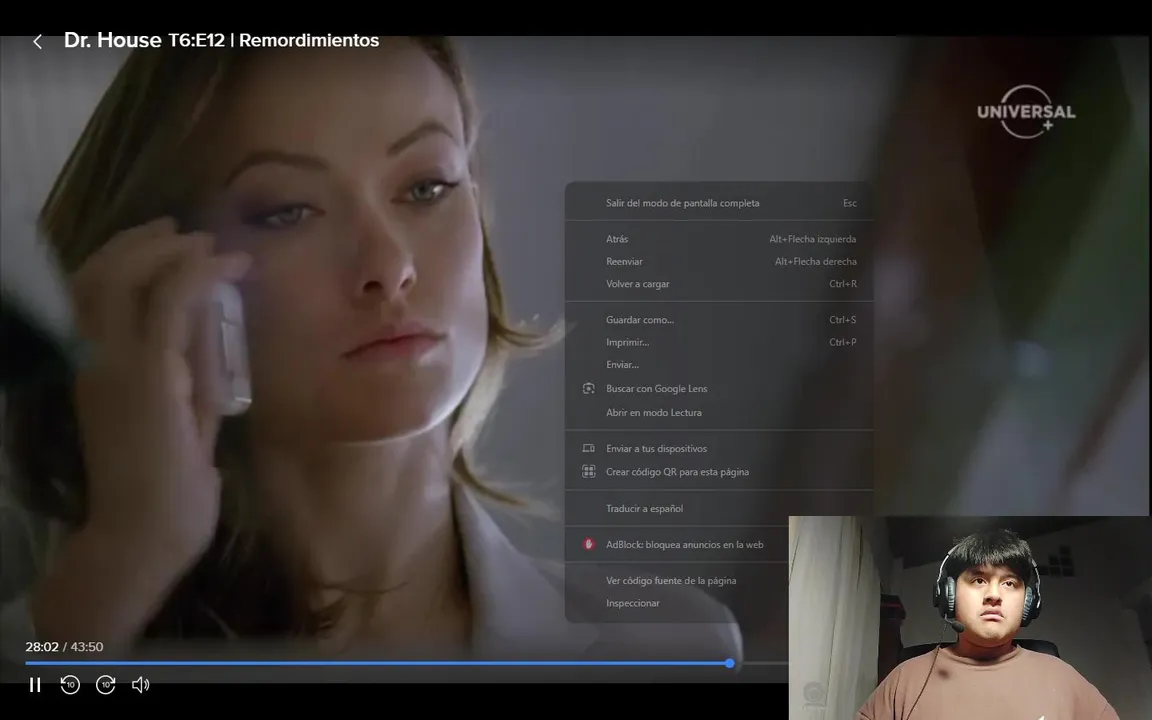Choose Atrás in the context menu
The width and height of the screenshot is (1152, 720).
(719, 239)
